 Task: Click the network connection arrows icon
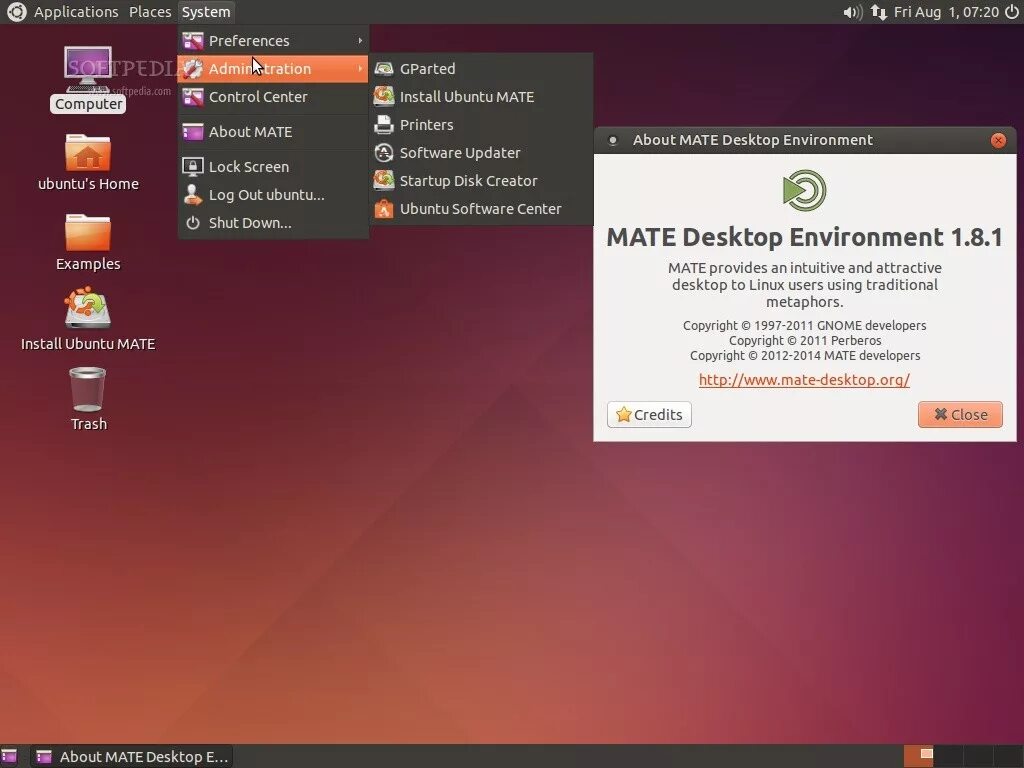click(878, 12)
